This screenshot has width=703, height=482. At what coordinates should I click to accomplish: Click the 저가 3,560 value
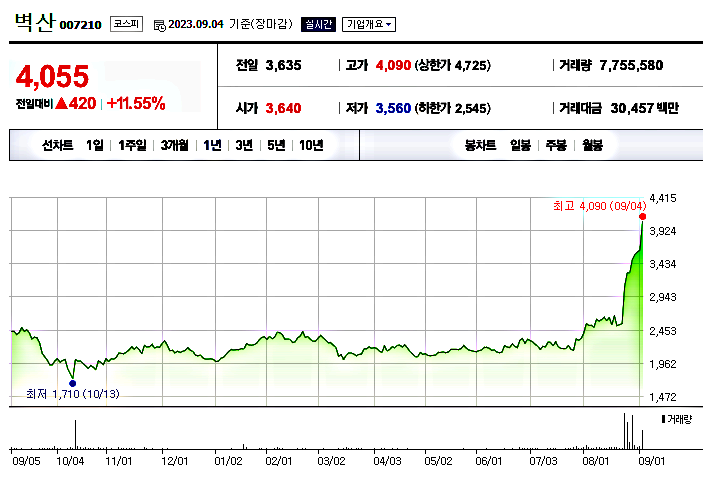tap(393, 108)
